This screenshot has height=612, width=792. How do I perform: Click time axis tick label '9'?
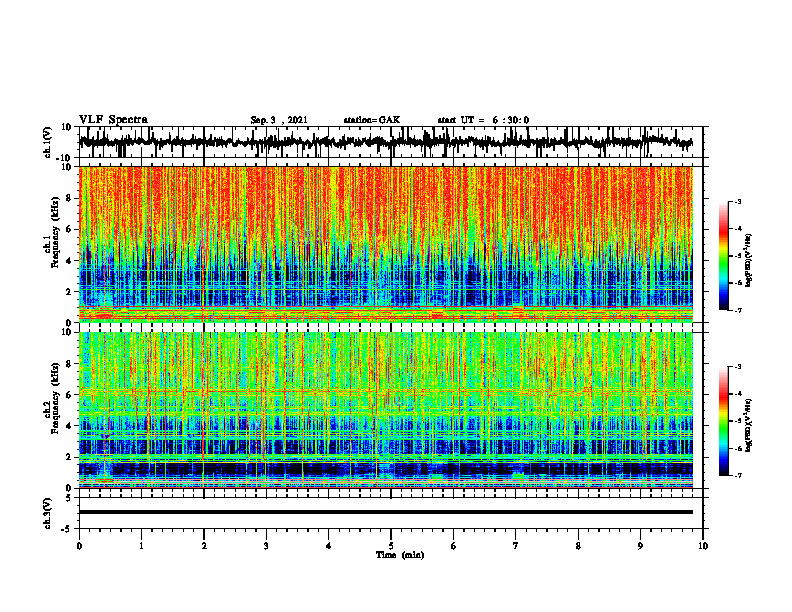pyautogui.click(x=640, y=546)
